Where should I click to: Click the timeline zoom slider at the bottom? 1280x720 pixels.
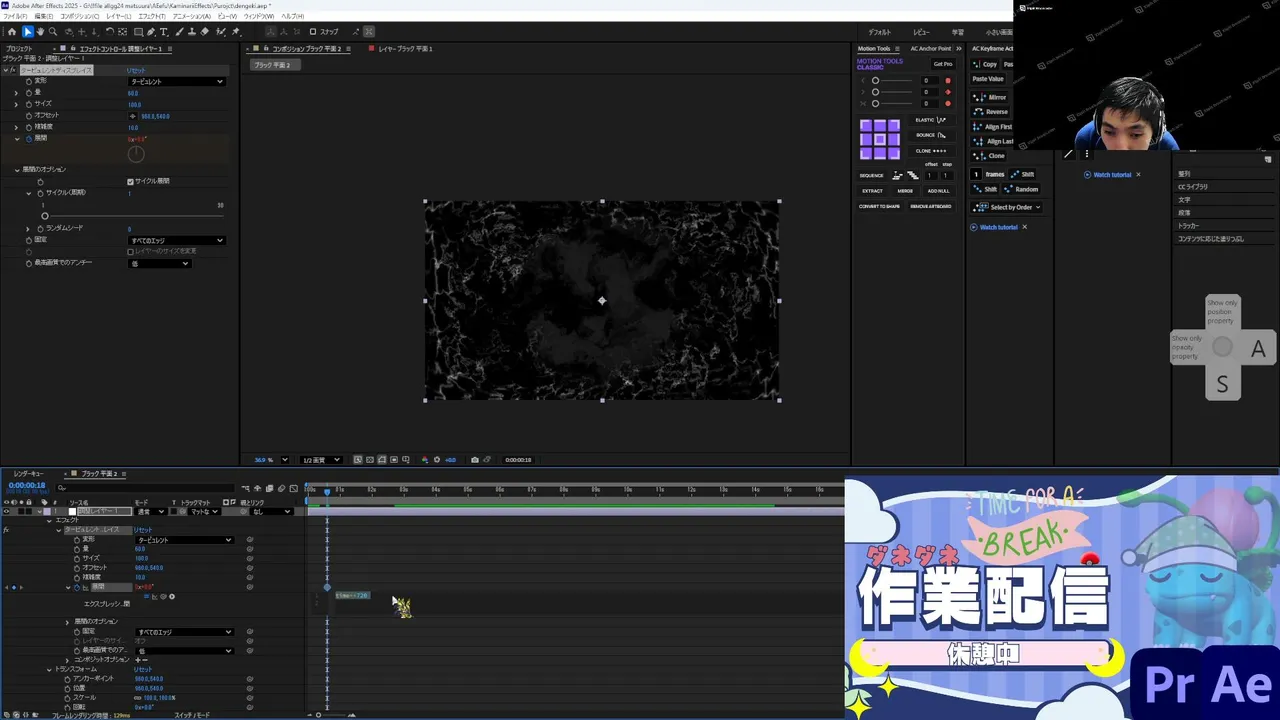318,715
